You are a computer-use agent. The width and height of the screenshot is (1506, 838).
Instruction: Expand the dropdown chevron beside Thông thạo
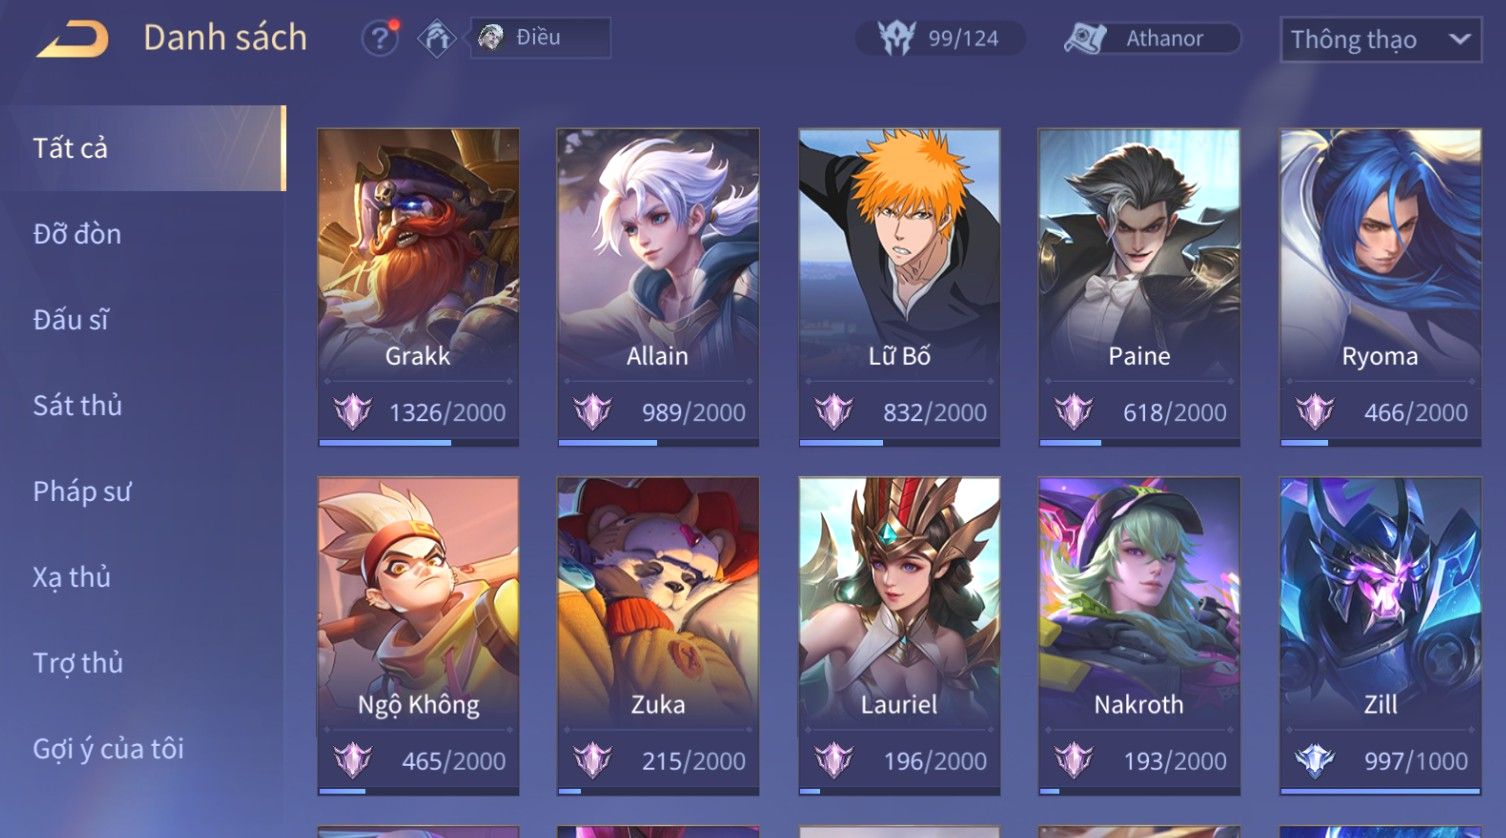(x=1459, y=40)
